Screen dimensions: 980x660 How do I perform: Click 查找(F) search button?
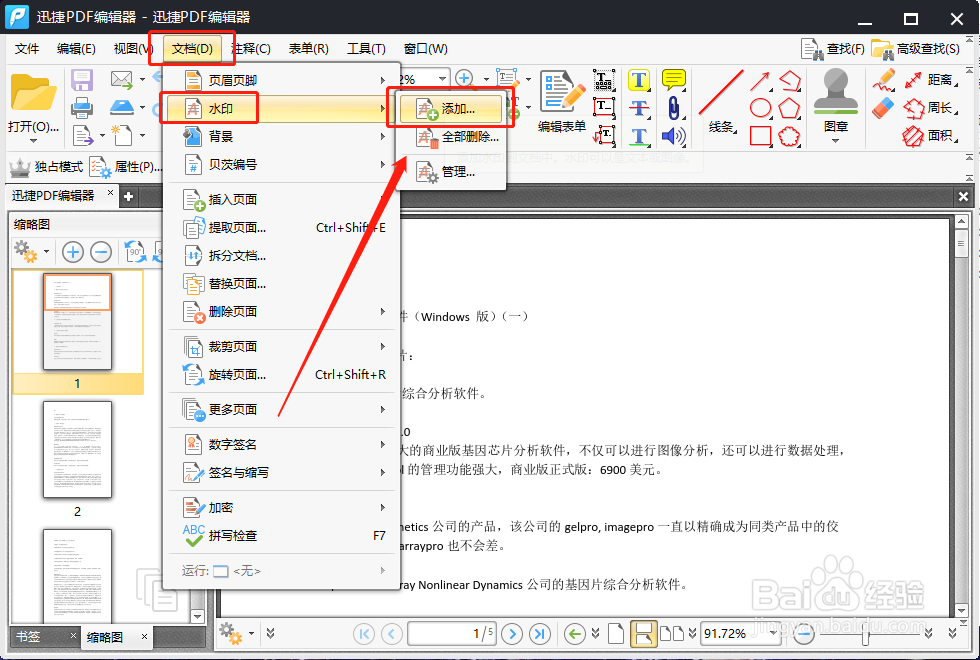[832, 49]
